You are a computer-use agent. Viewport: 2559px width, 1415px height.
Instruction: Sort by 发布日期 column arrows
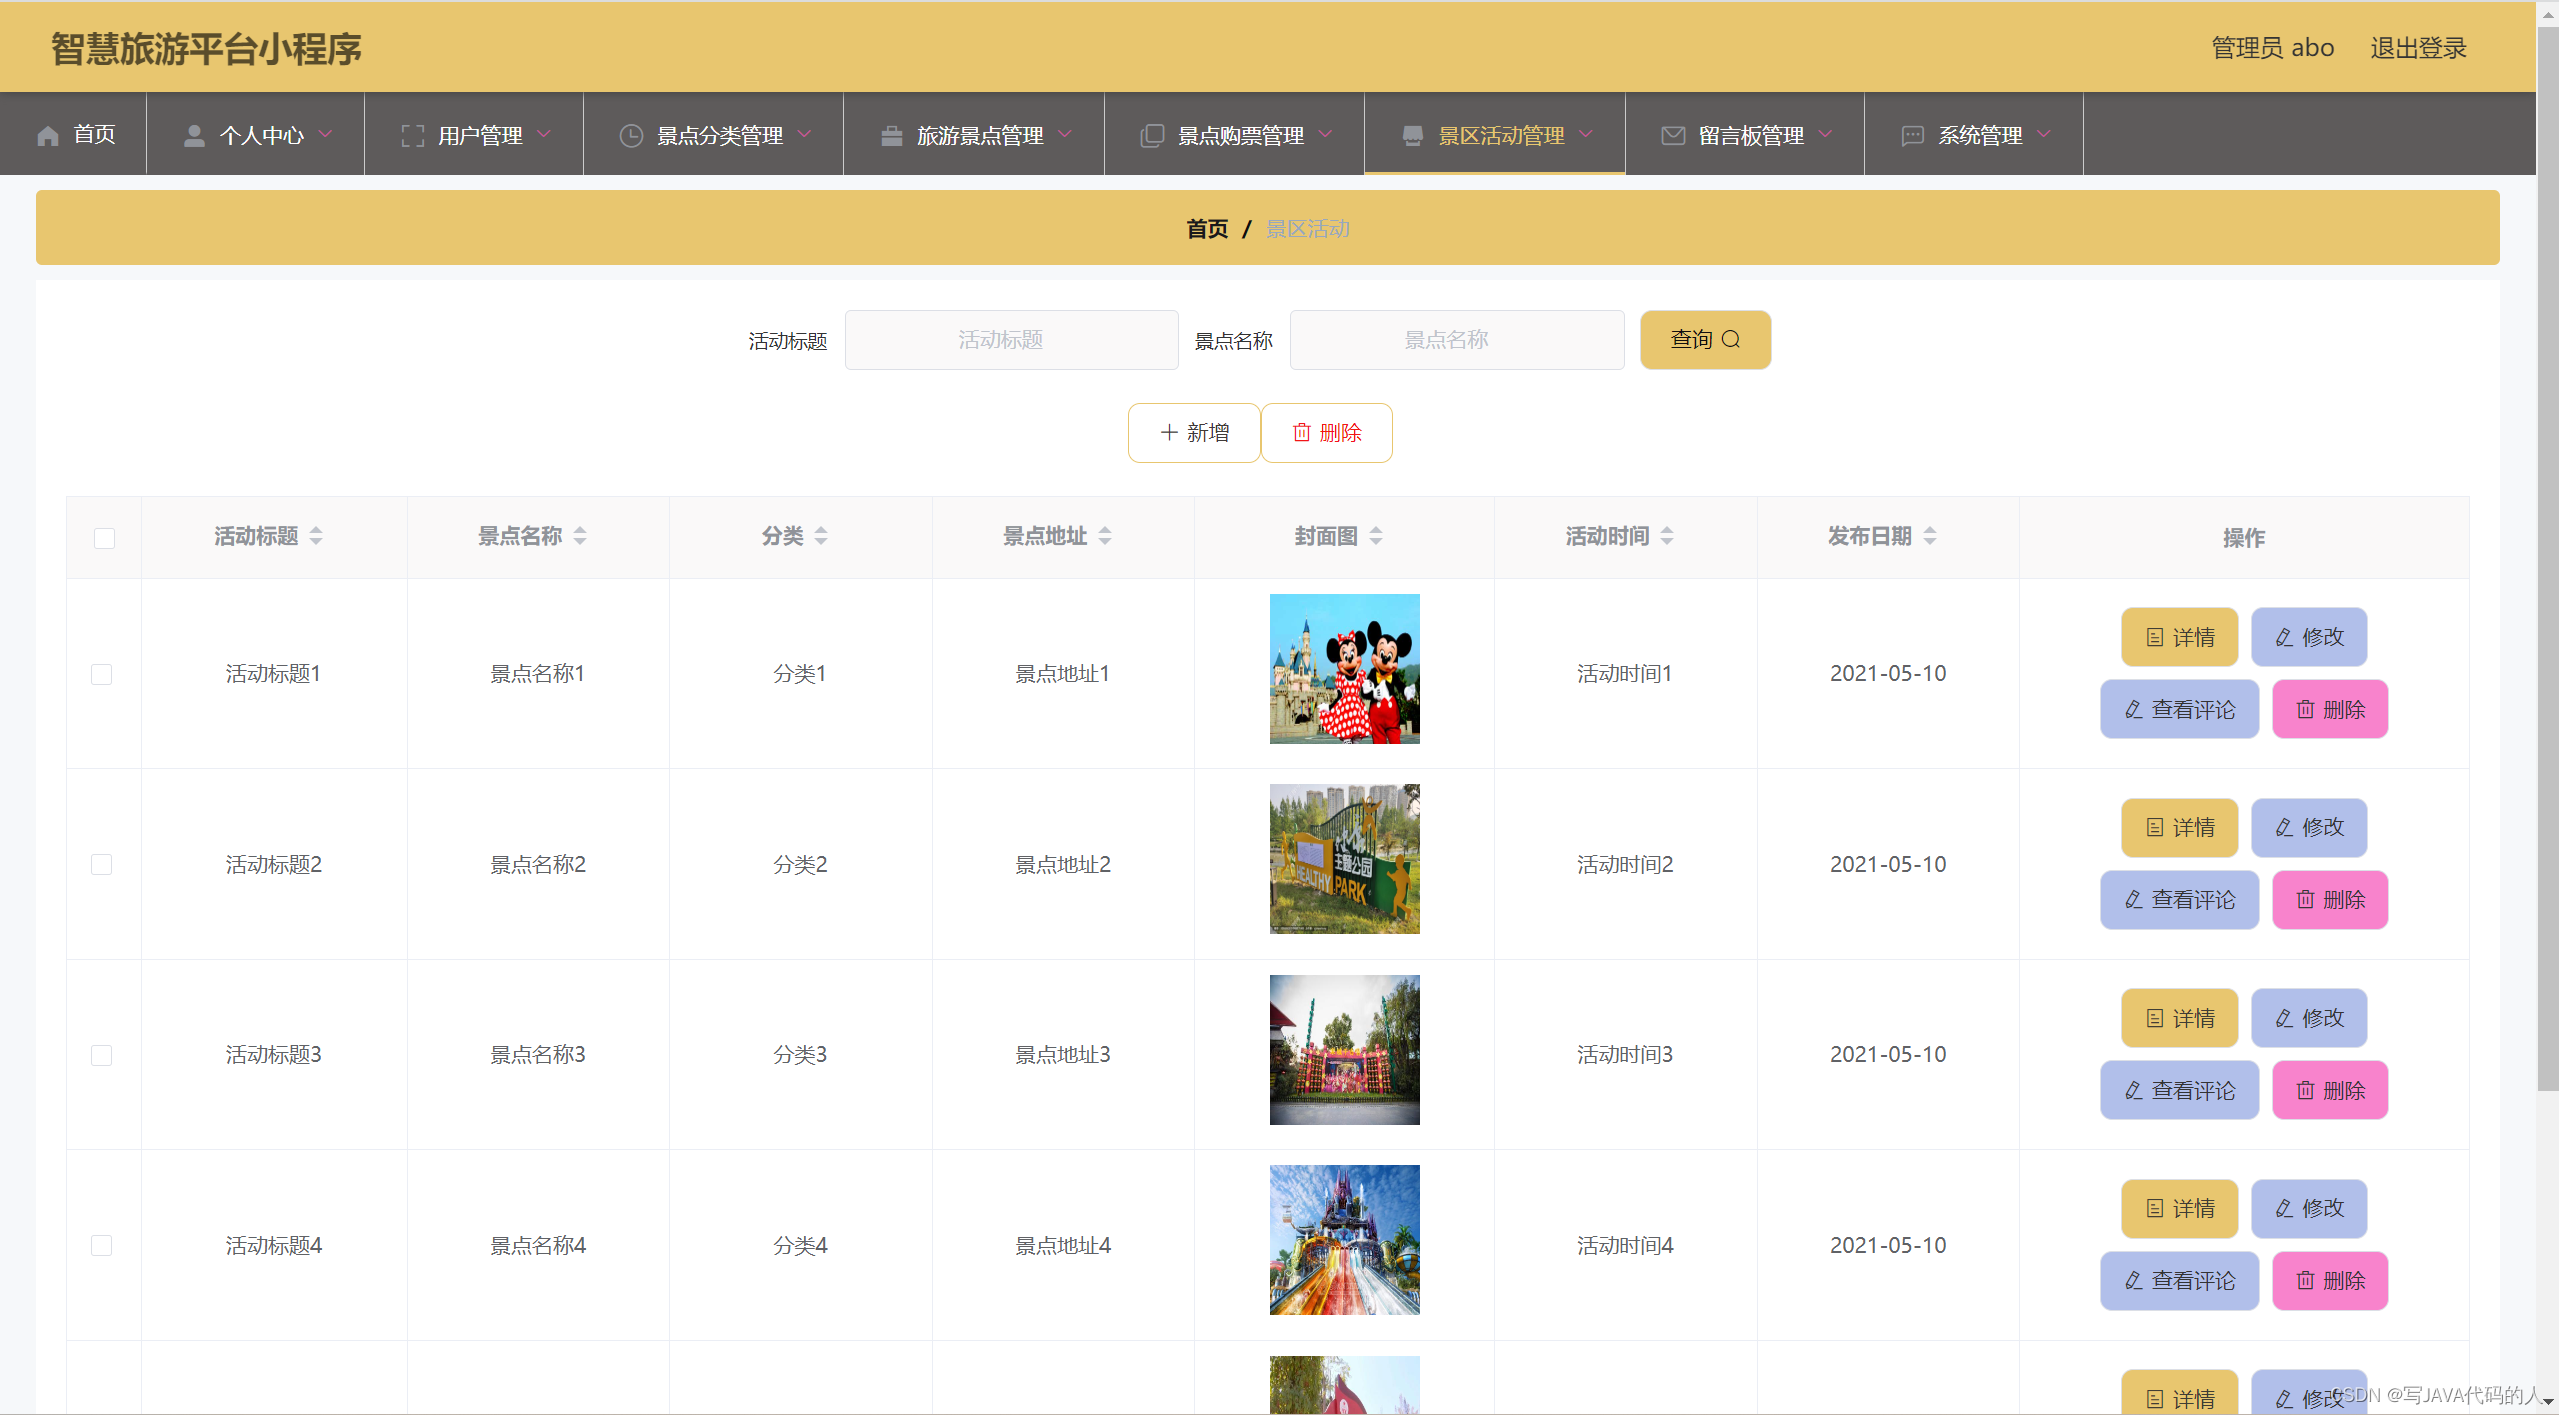(1930, 536)
